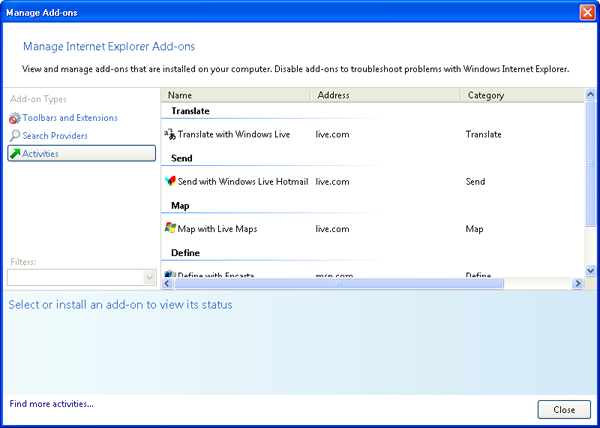
Task: Click Send category cell
Action: pos(475,182)
